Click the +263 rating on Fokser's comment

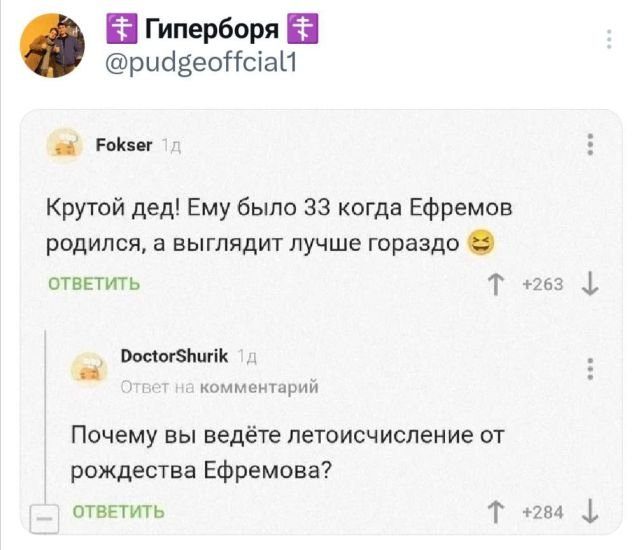point(548,284)
